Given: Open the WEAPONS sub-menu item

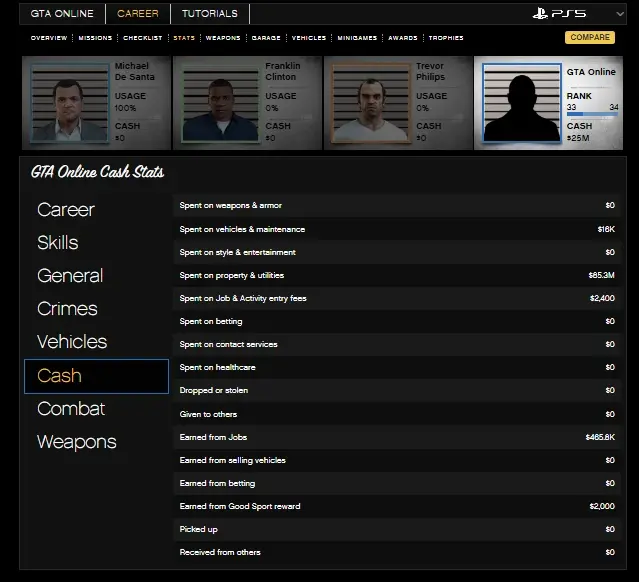Looking at the screenshot, I should (223, 38).
